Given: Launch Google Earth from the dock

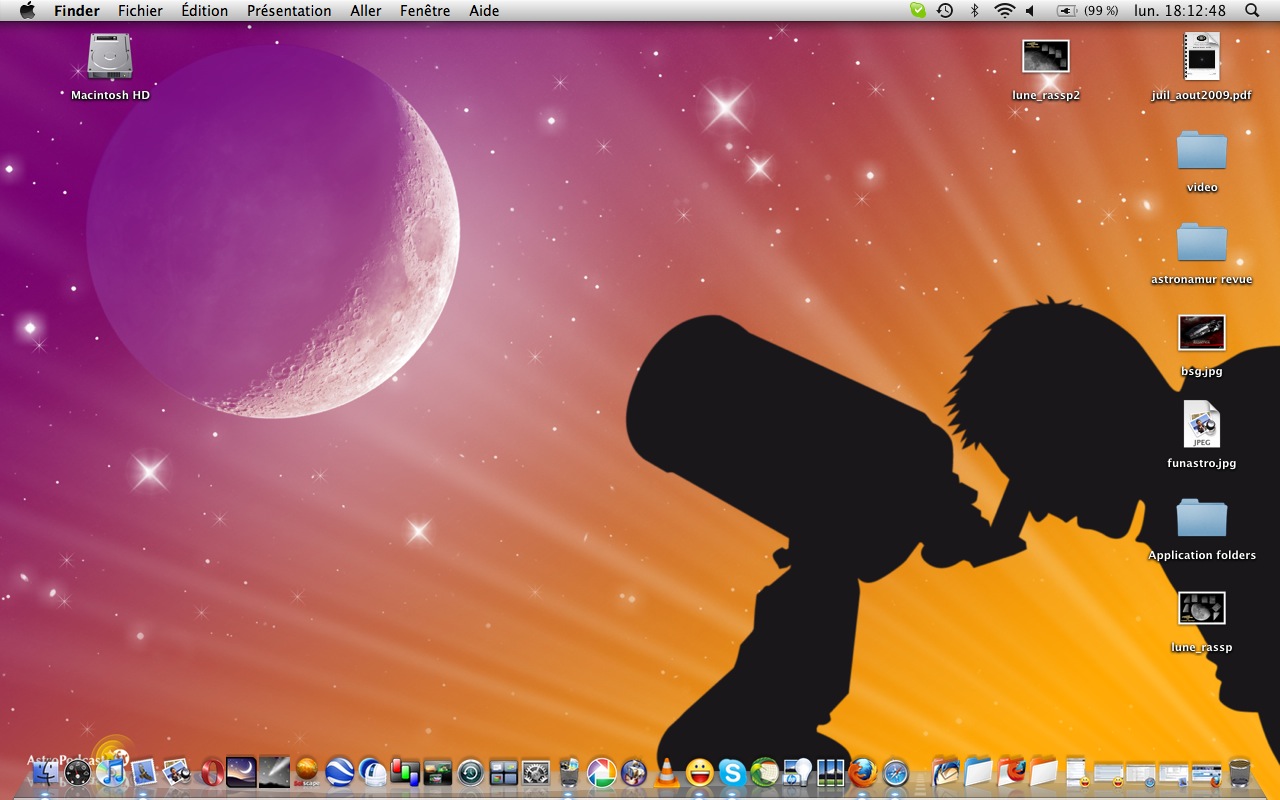Looking at the screenshot, I should point(340,772).
